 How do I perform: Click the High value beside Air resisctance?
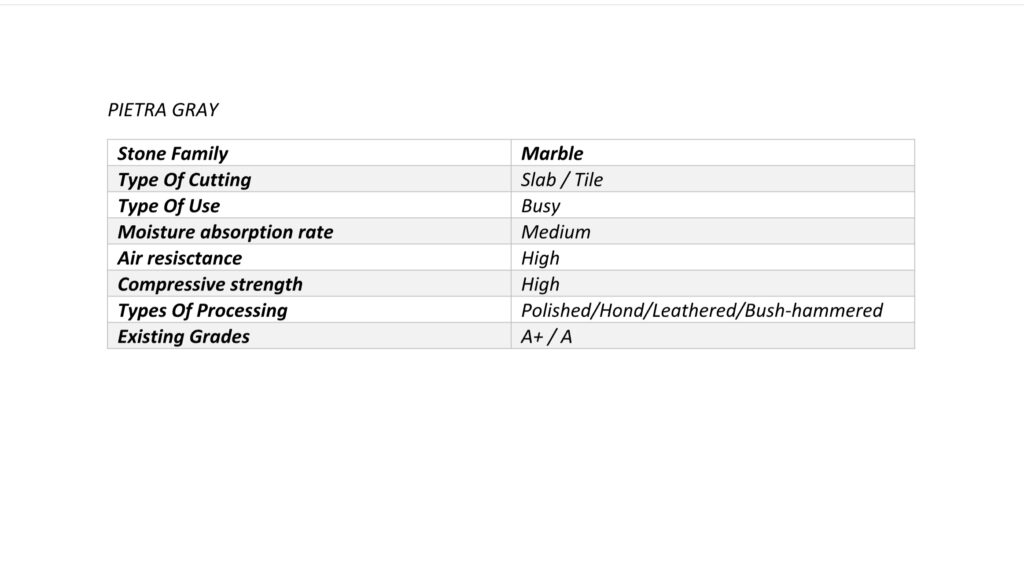[x=540, y=258]
